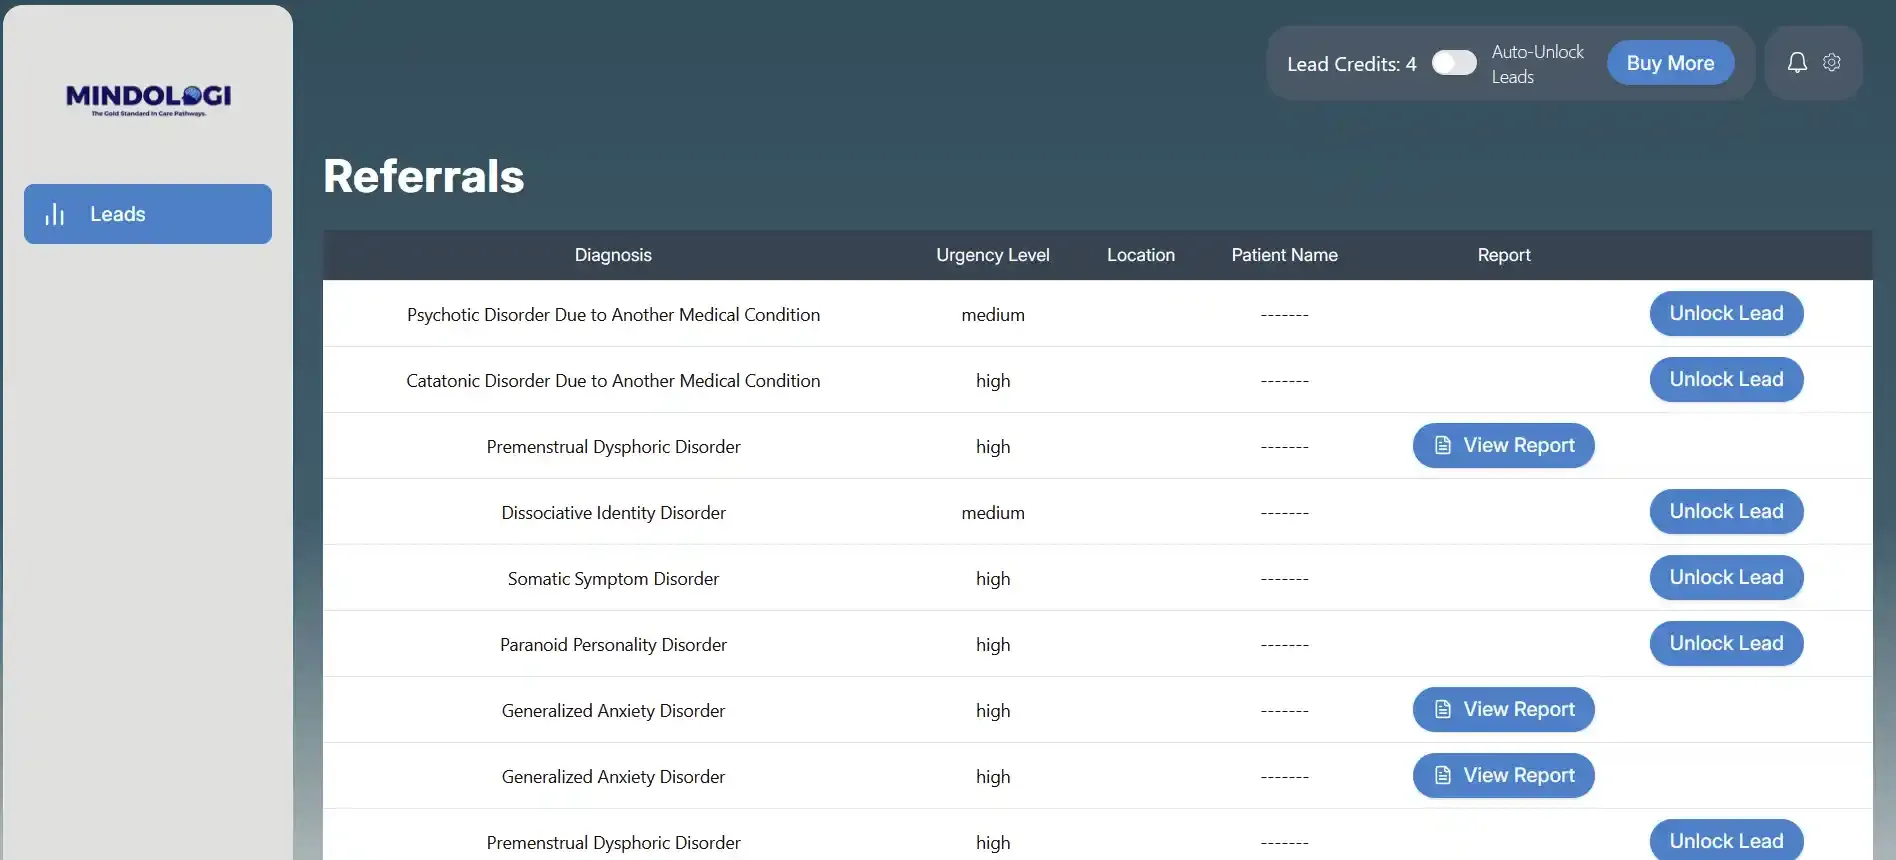Open the settings gear icon
The height and width of the screenshot is (860, 1896).
click(x=1832, y=62)
